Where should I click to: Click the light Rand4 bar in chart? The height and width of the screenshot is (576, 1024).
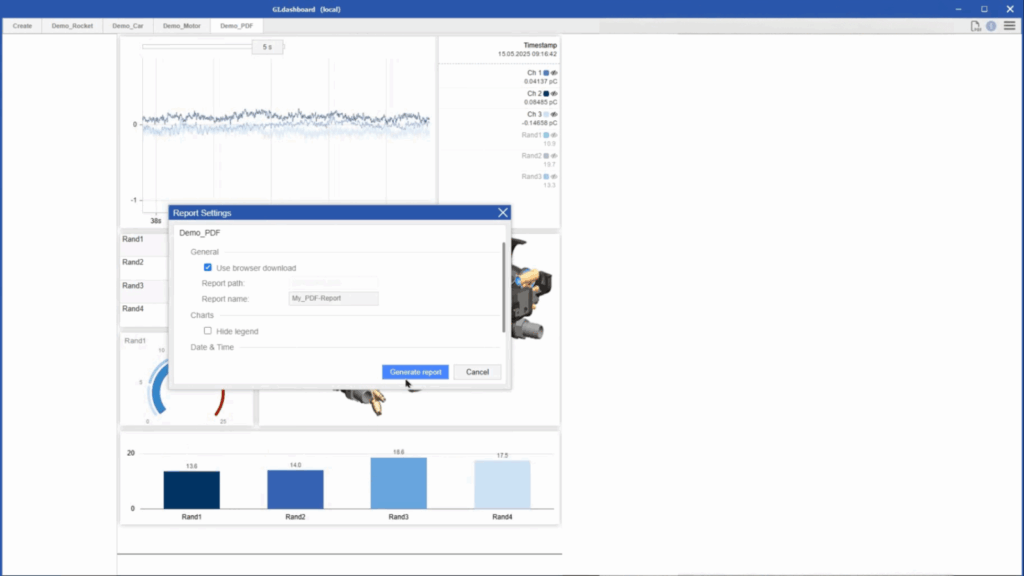502,485
